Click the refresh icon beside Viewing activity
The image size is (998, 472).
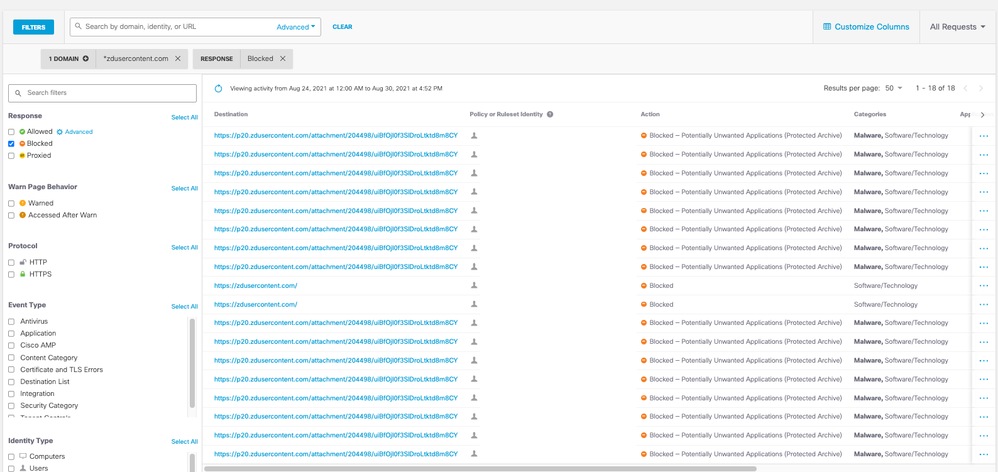tap(220, 88)
